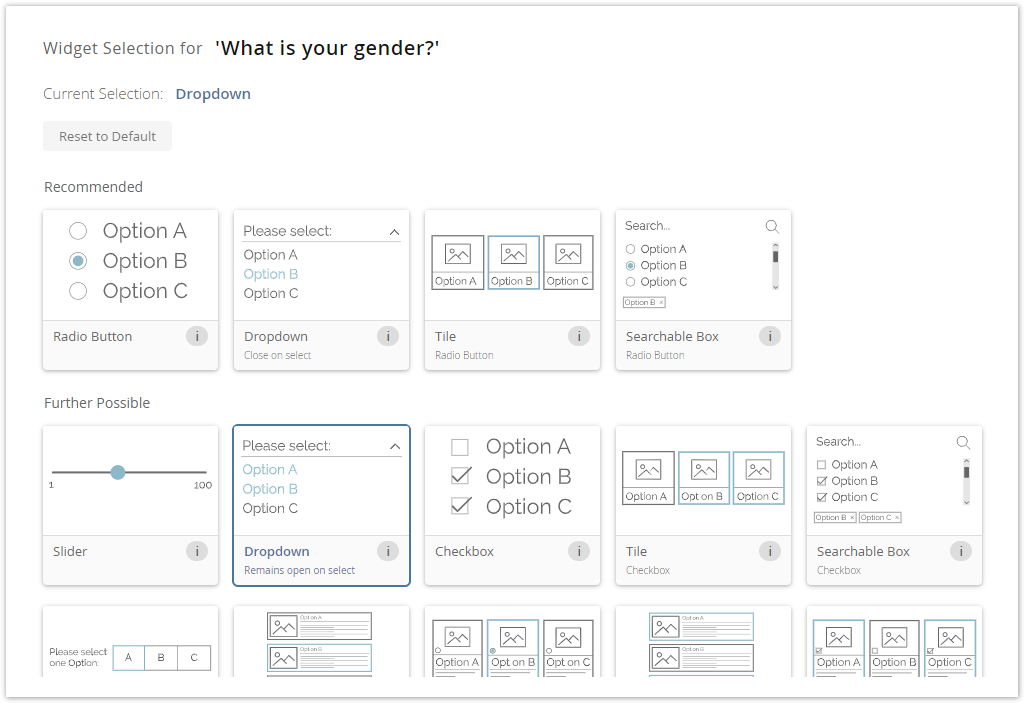Select Option C radio in Radio Button card
The height and width of the screenshot is (703, 1024).
(x=78, y=291)
